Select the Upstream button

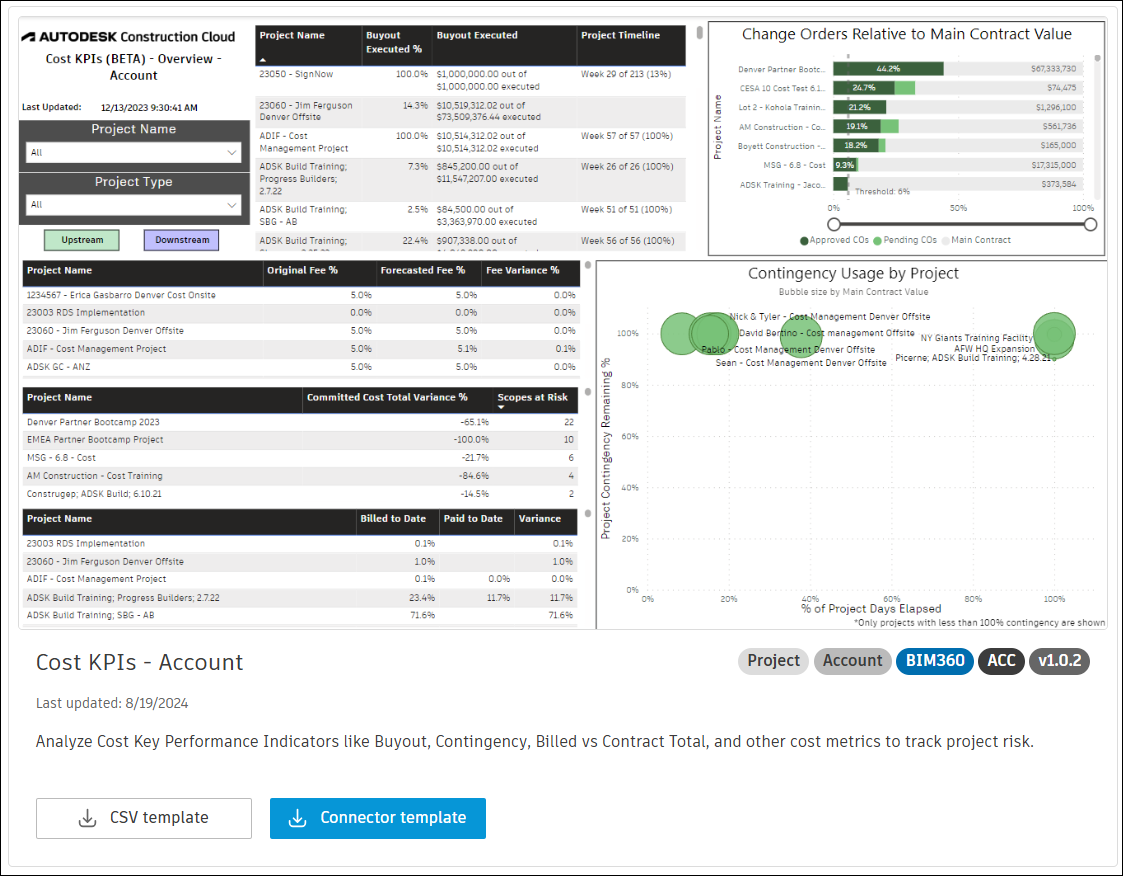pos(82,240)
